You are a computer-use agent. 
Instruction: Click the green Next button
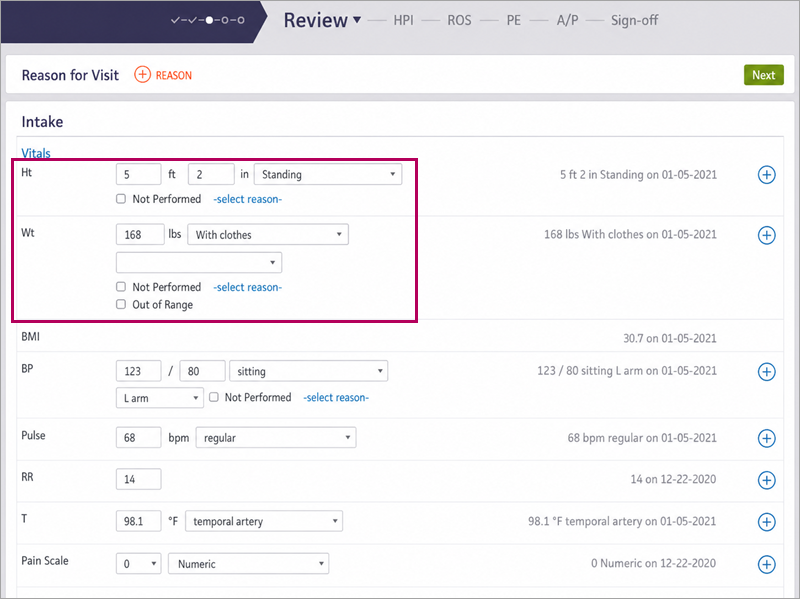(x=763, y=75)
